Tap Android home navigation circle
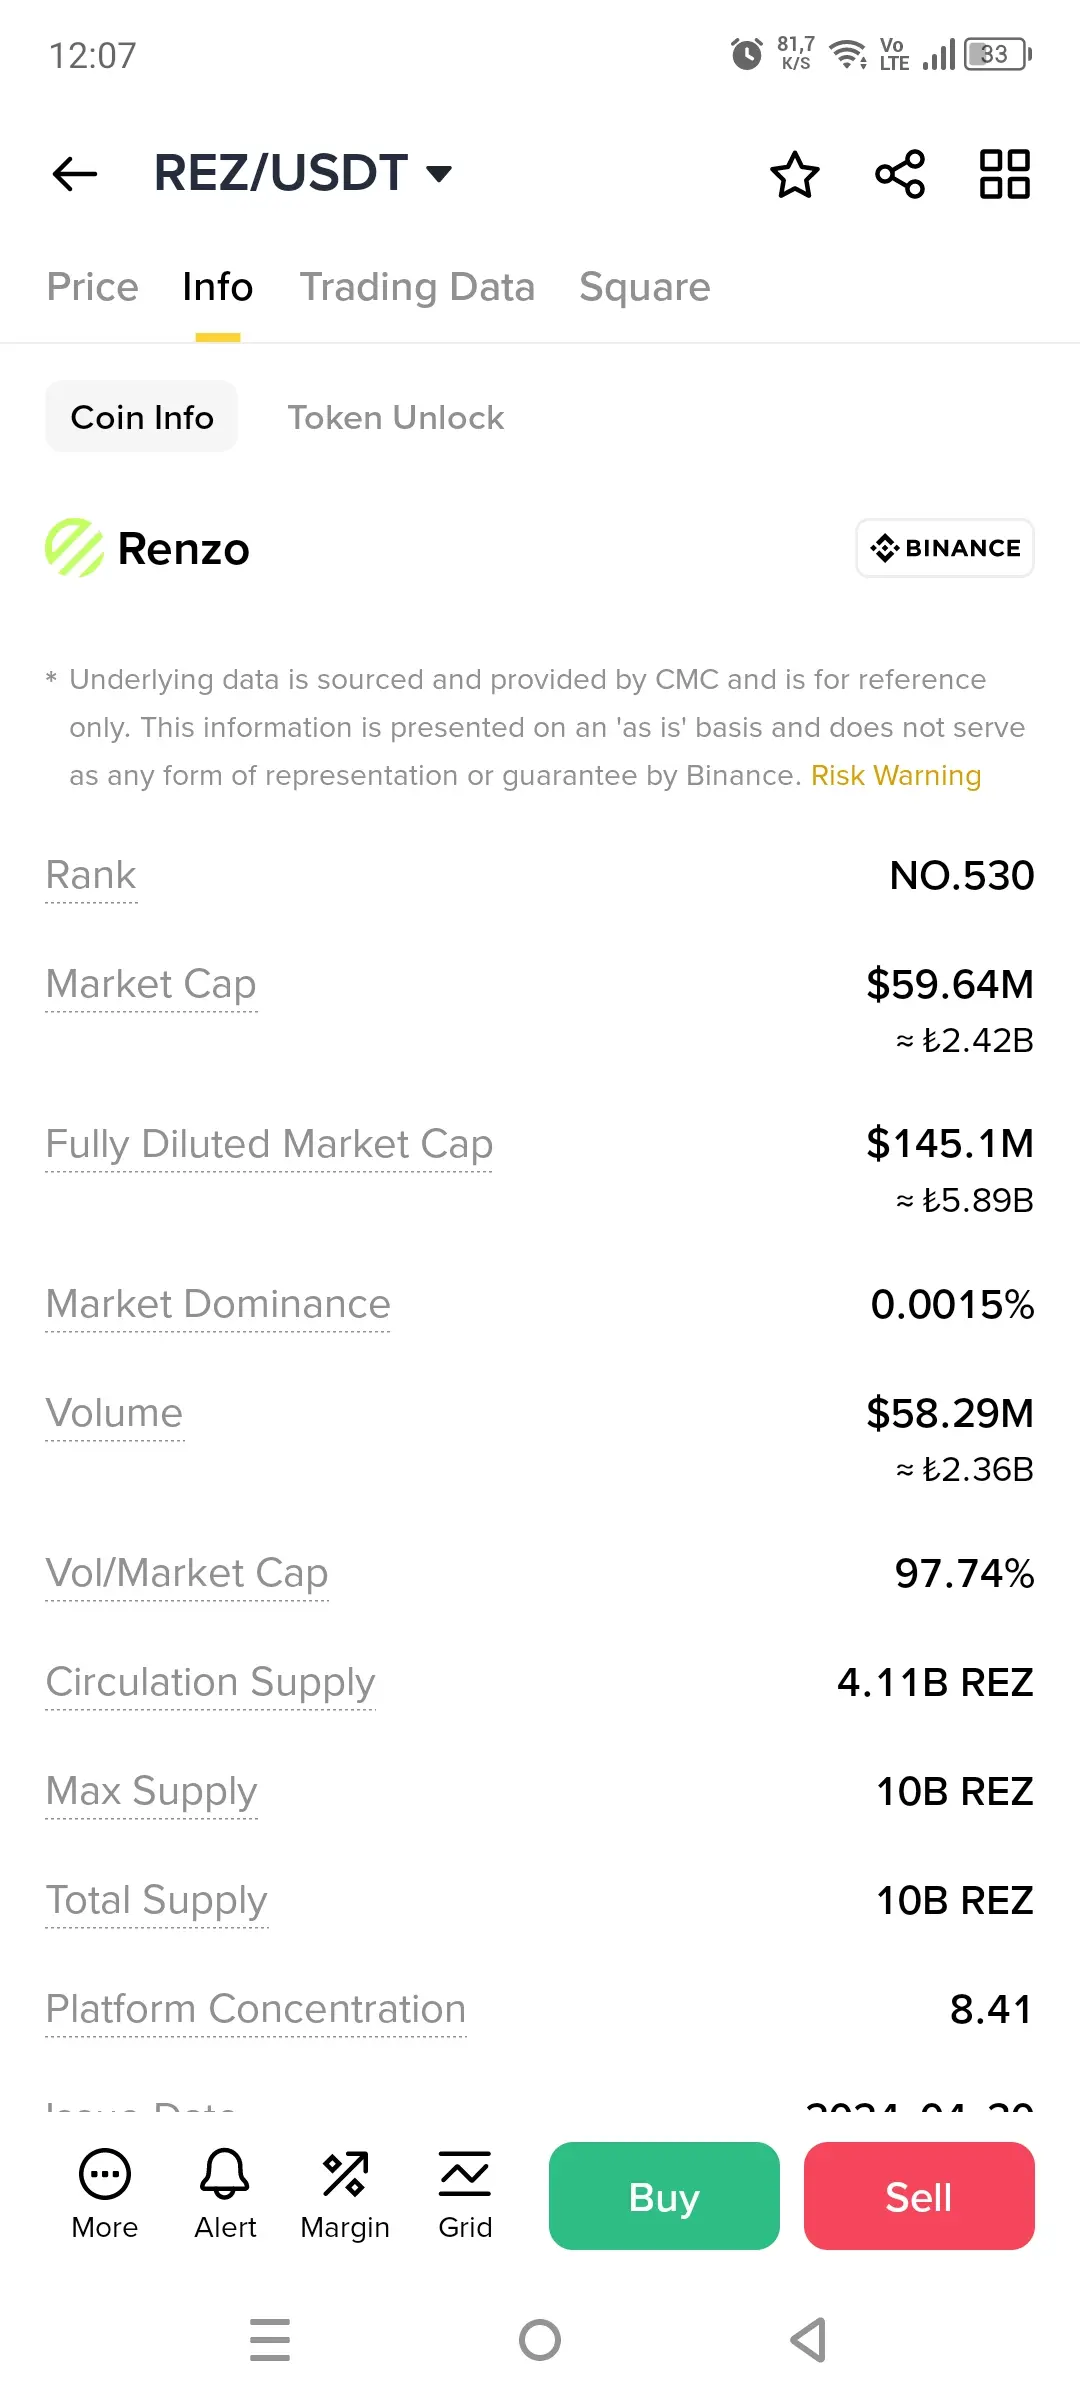1080x2400 pixels. pyautogui.click(x=540, y=2340)
